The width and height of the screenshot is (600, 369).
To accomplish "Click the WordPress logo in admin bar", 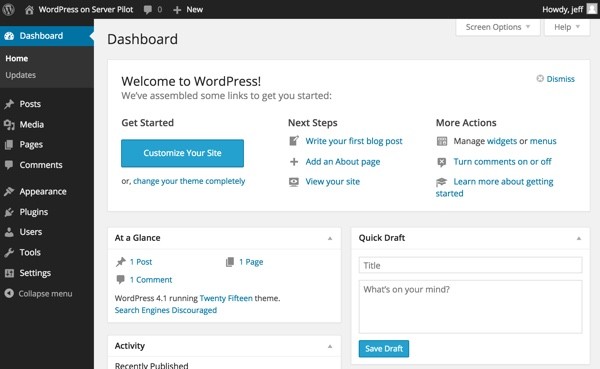I will pos(8,9).
